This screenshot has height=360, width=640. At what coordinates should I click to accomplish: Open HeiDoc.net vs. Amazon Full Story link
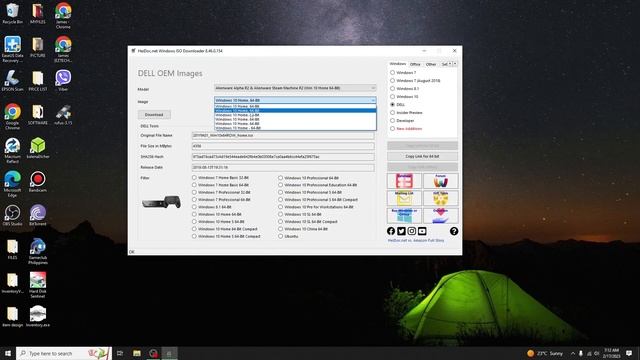pos(416,240)
